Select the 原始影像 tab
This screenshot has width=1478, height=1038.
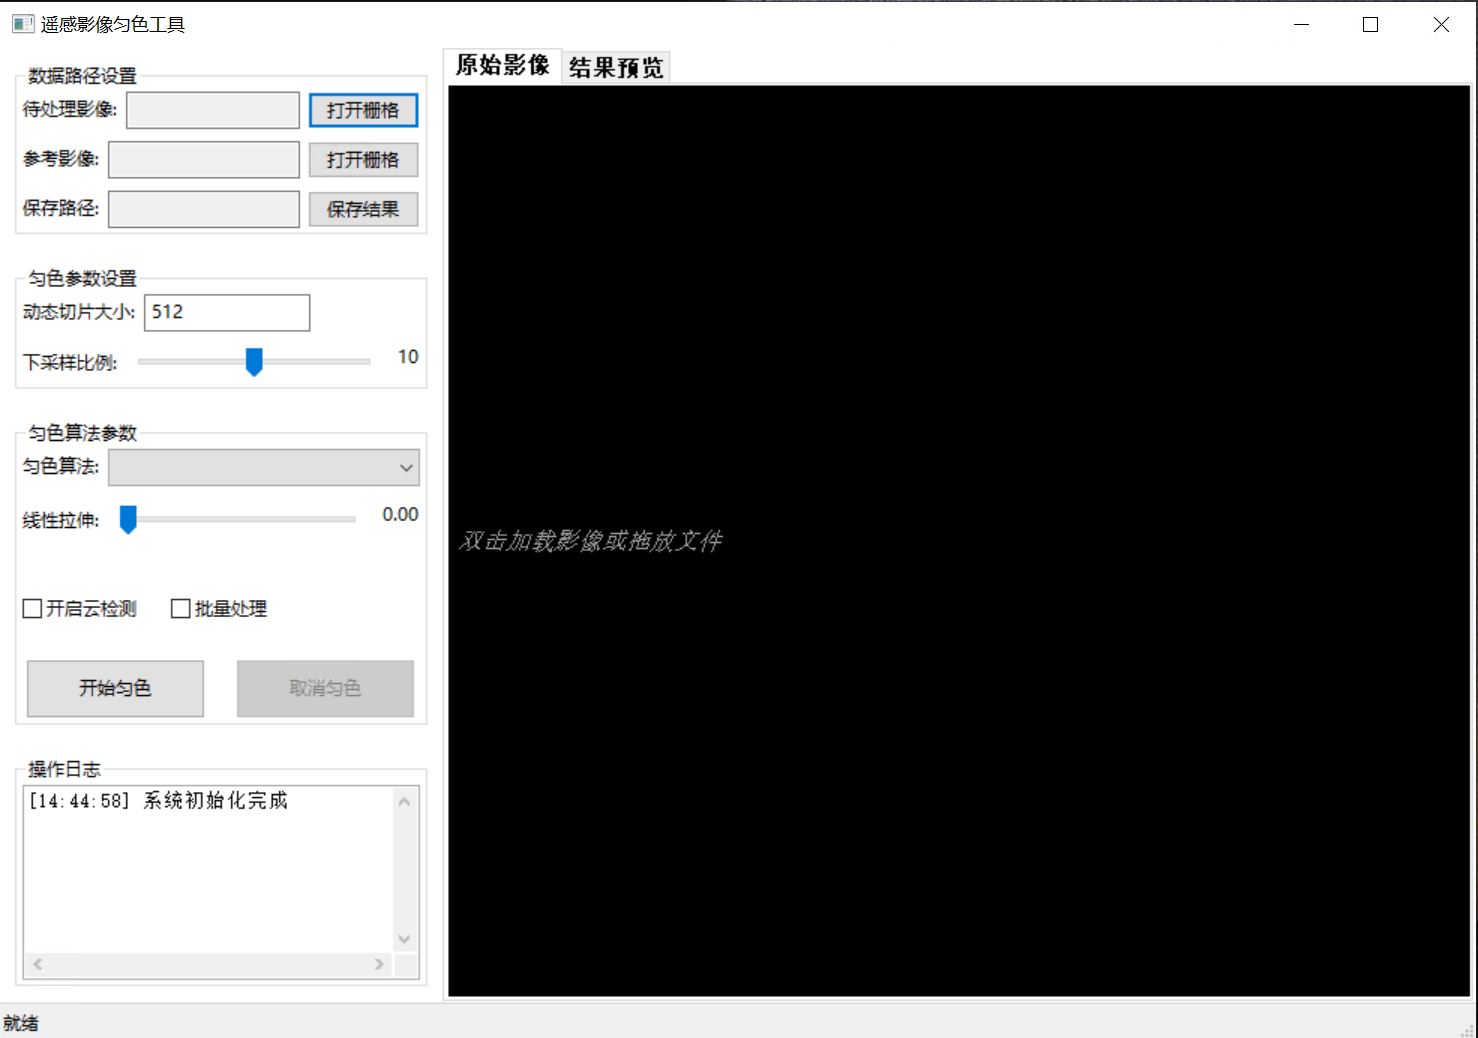coord(502,65)
